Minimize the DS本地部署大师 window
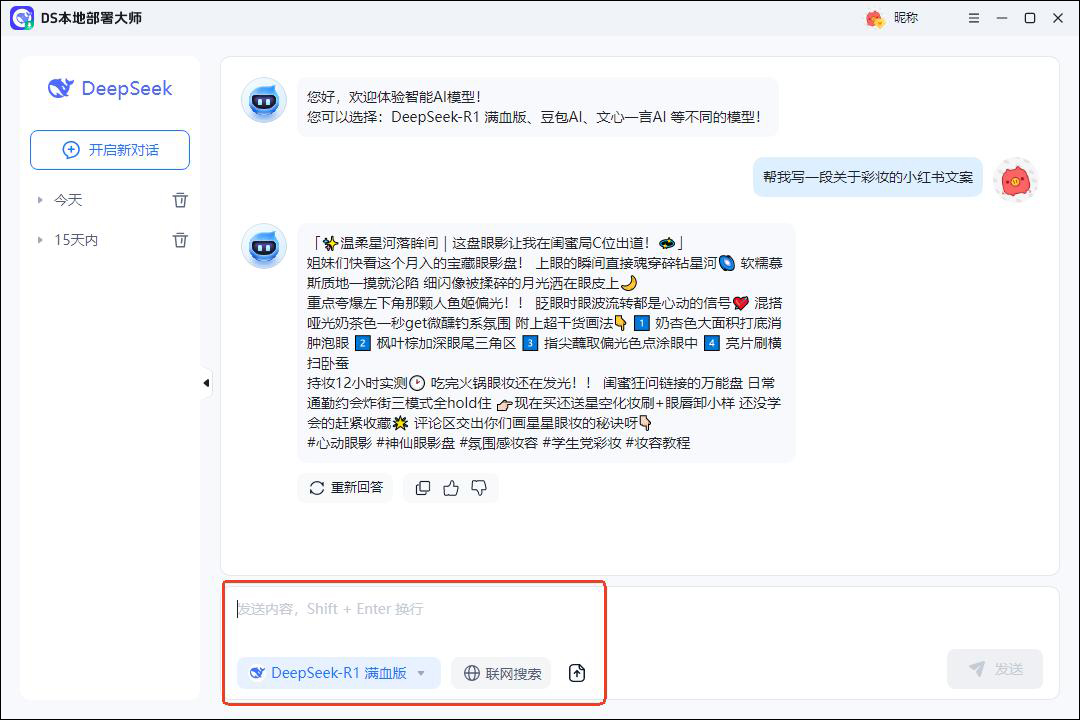This screenshot has width=1080, height=720. pyautogui.click(x=1001, y=18)
